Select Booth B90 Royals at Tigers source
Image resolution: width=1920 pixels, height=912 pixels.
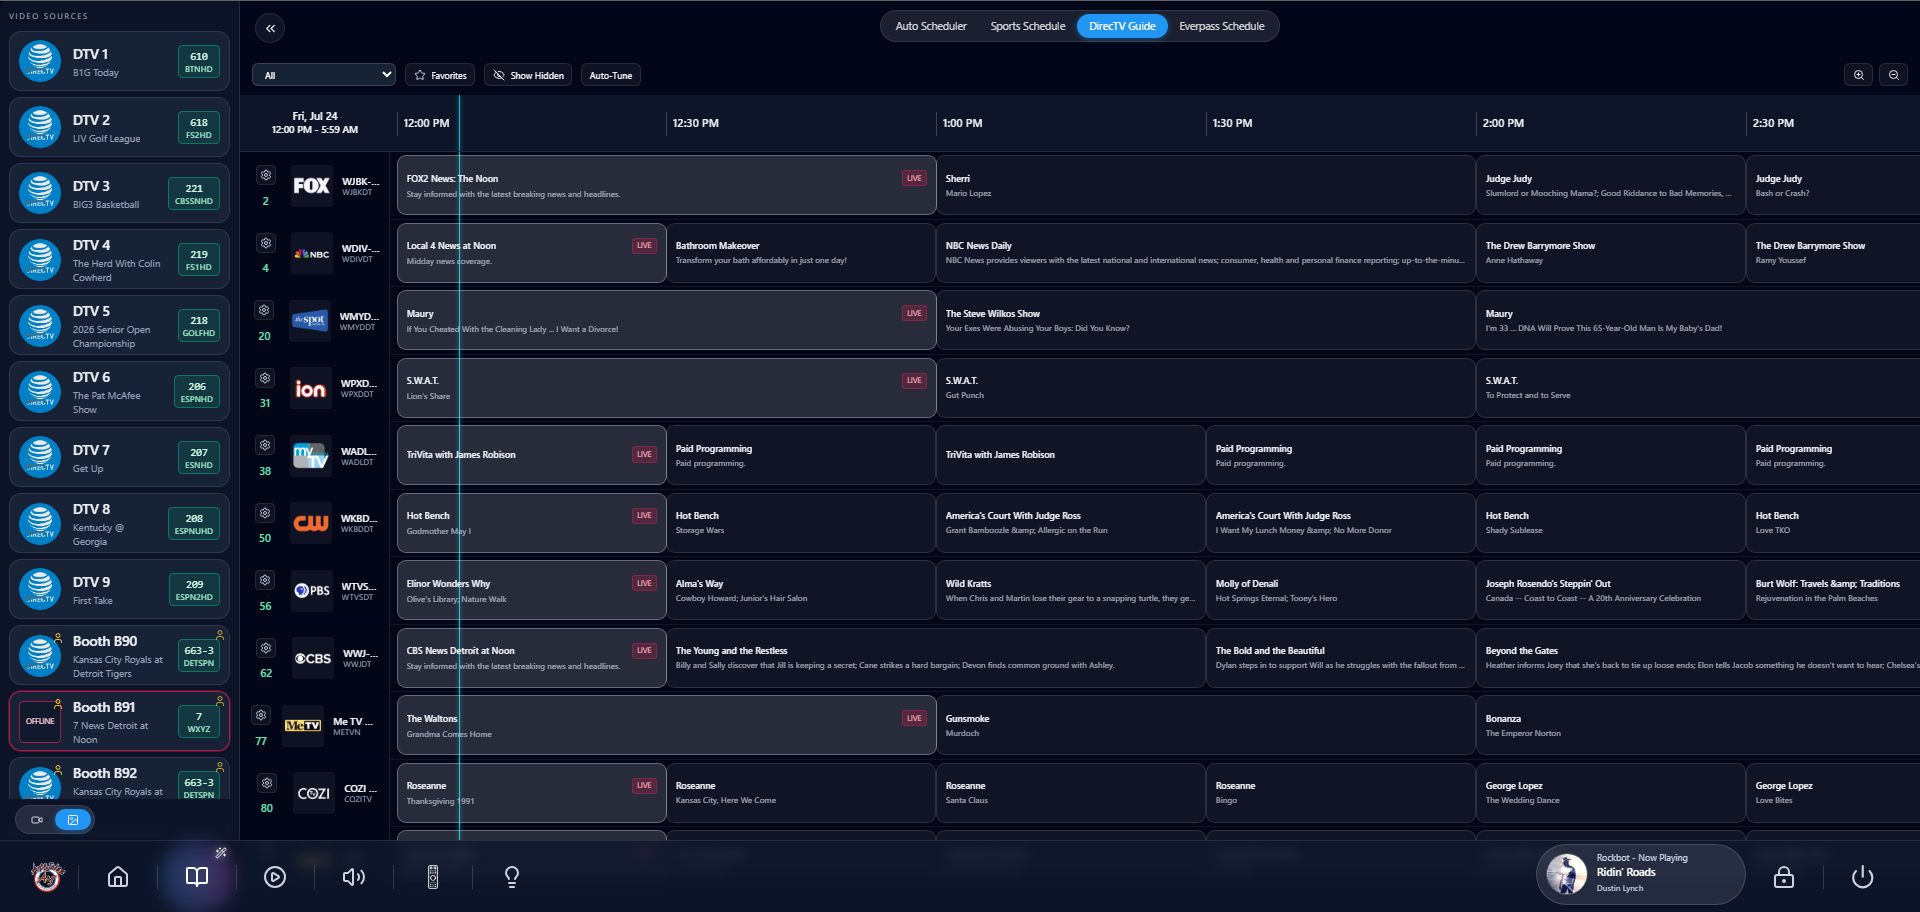pyautogui.click(x=119, y=655)
